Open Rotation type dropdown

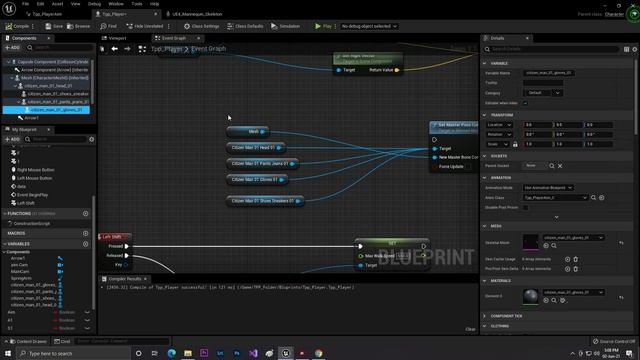click(x=499, y=134)
